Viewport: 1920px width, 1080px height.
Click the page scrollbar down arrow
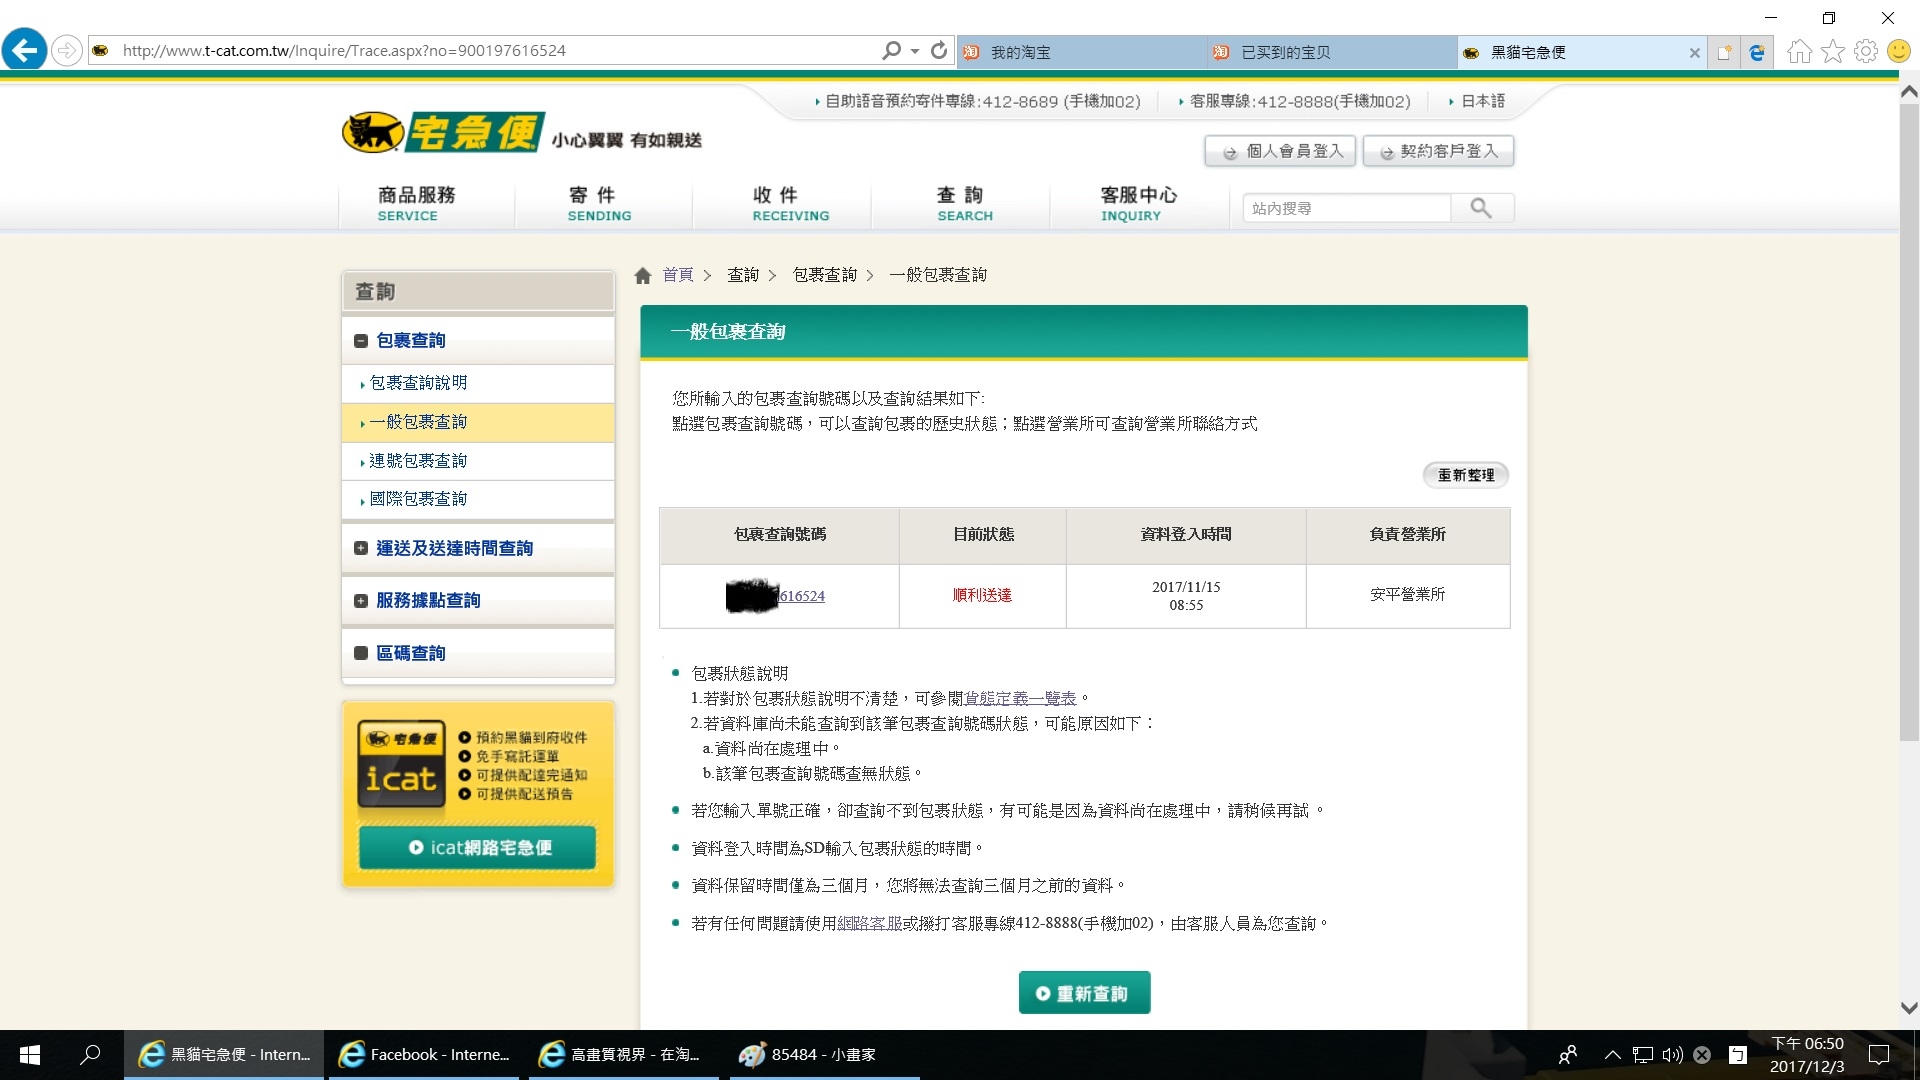click(x=1908, y=1008)
